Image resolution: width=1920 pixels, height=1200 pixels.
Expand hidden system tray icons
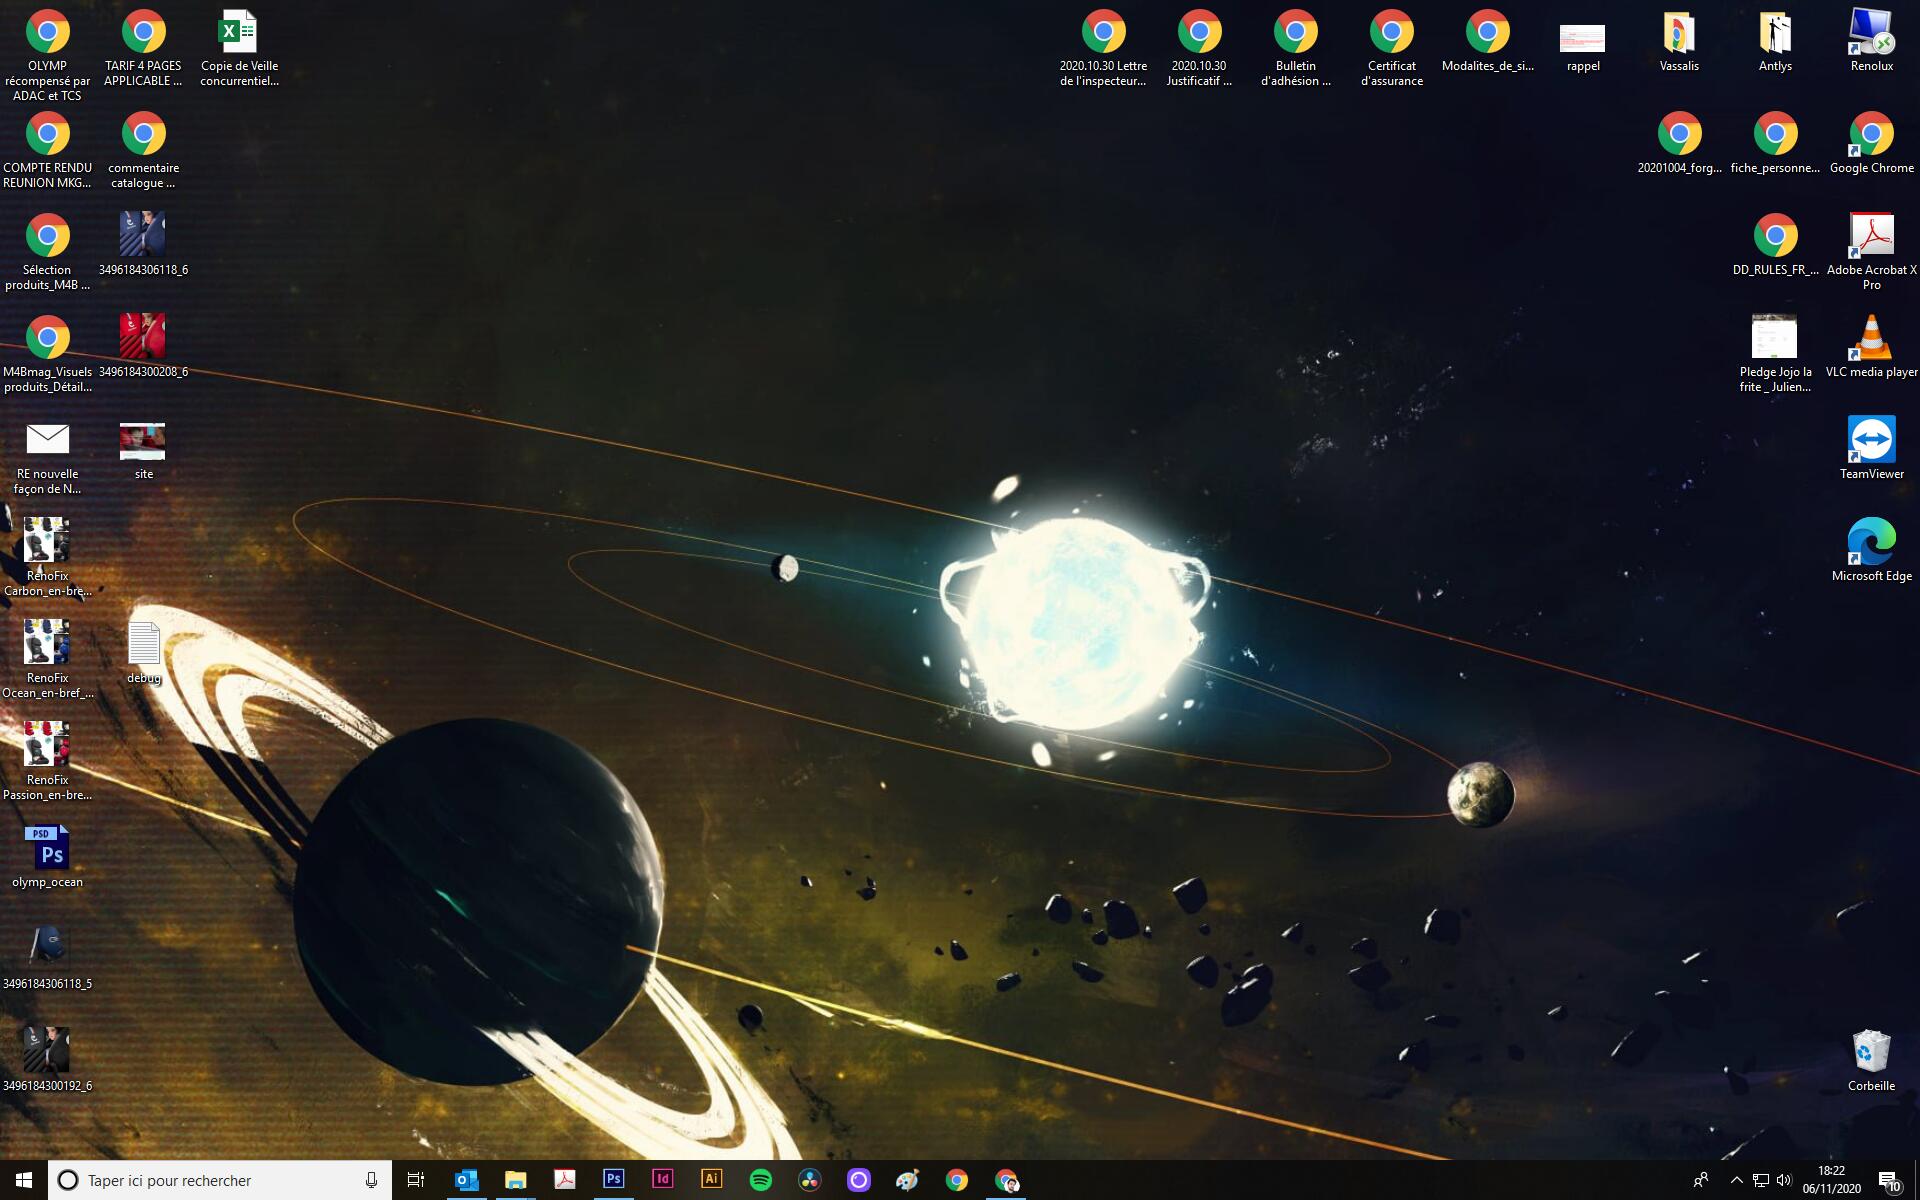click(1736, 1180)
